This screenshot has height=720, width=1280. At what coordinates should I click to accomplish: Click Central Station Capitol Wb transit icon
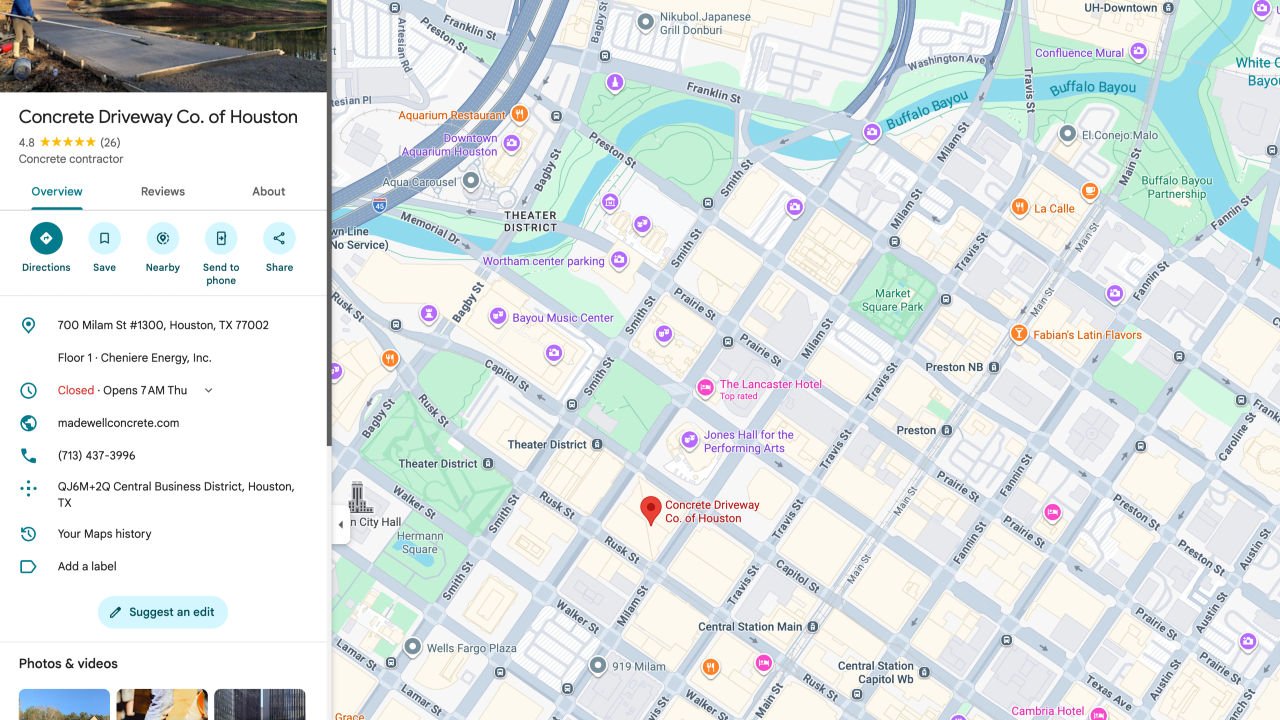[x=923, y=673]
